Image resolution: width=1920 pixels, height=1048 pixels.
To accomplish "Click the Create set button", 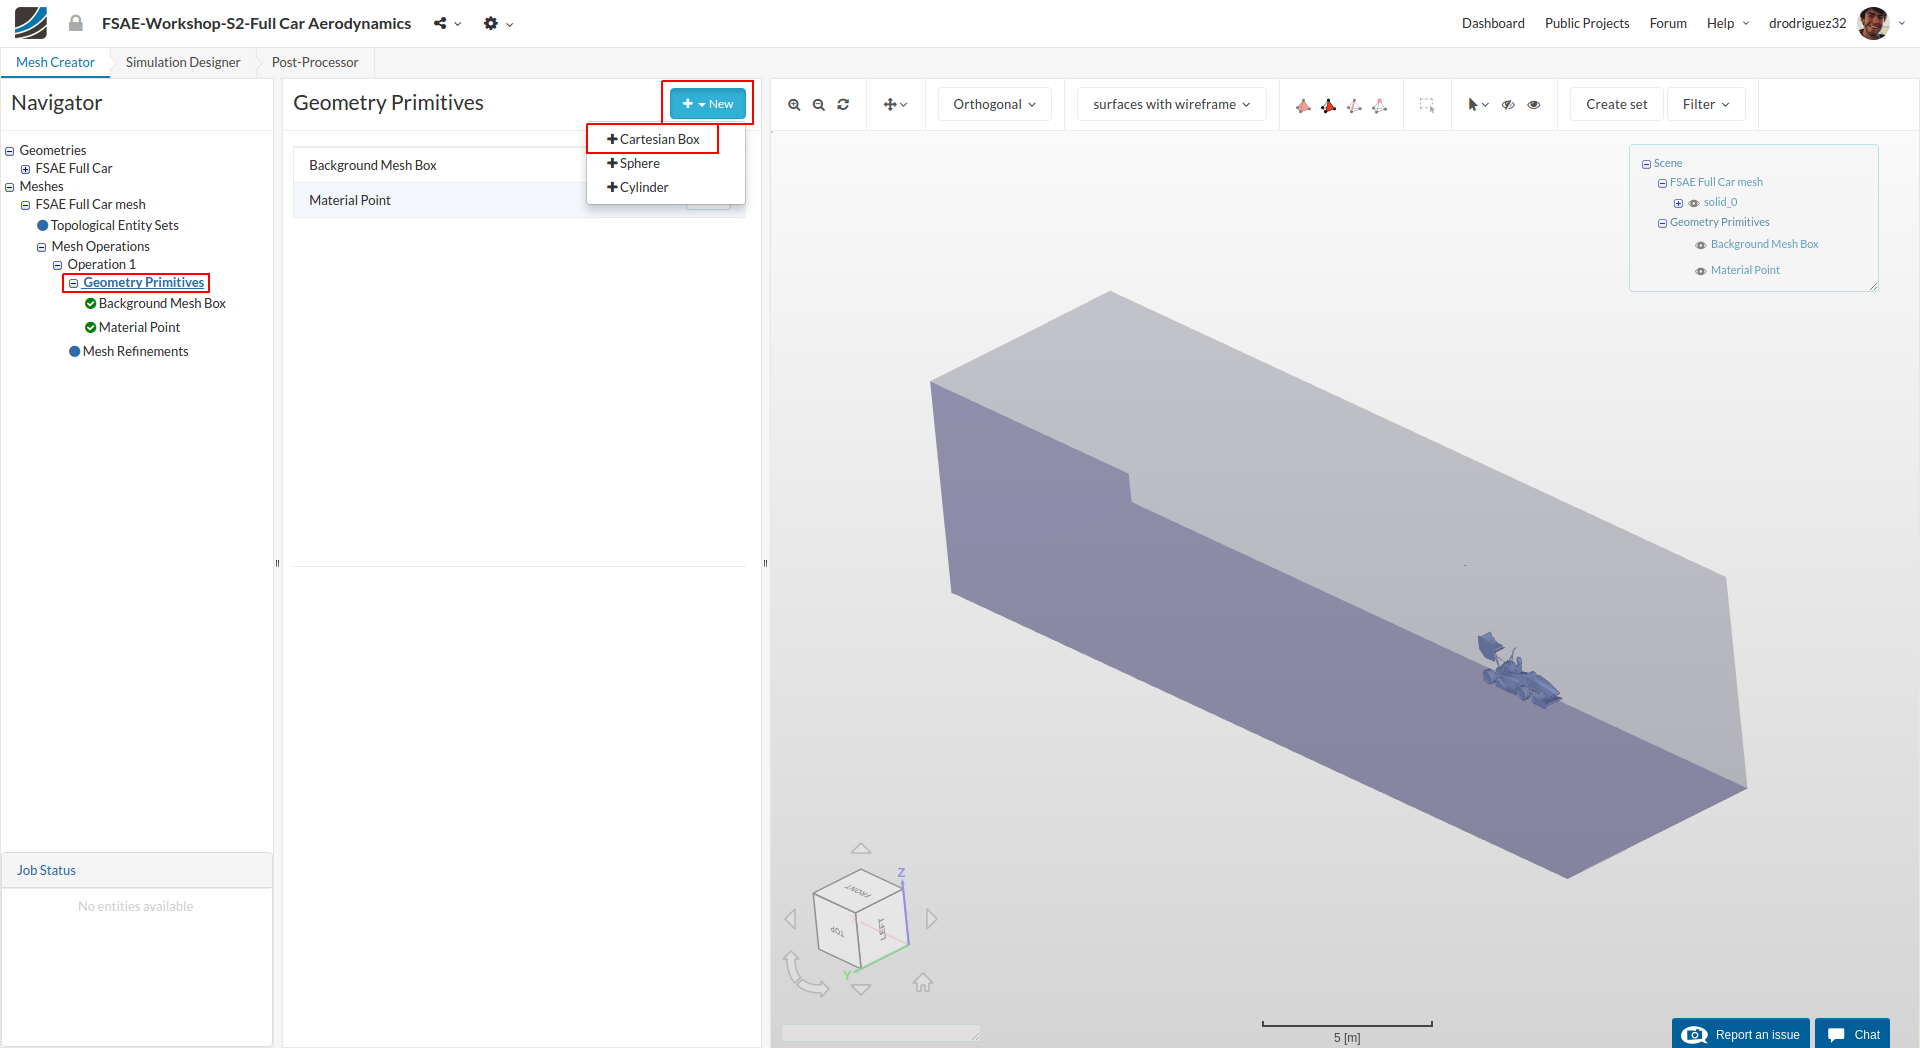I will point(1616,104).
